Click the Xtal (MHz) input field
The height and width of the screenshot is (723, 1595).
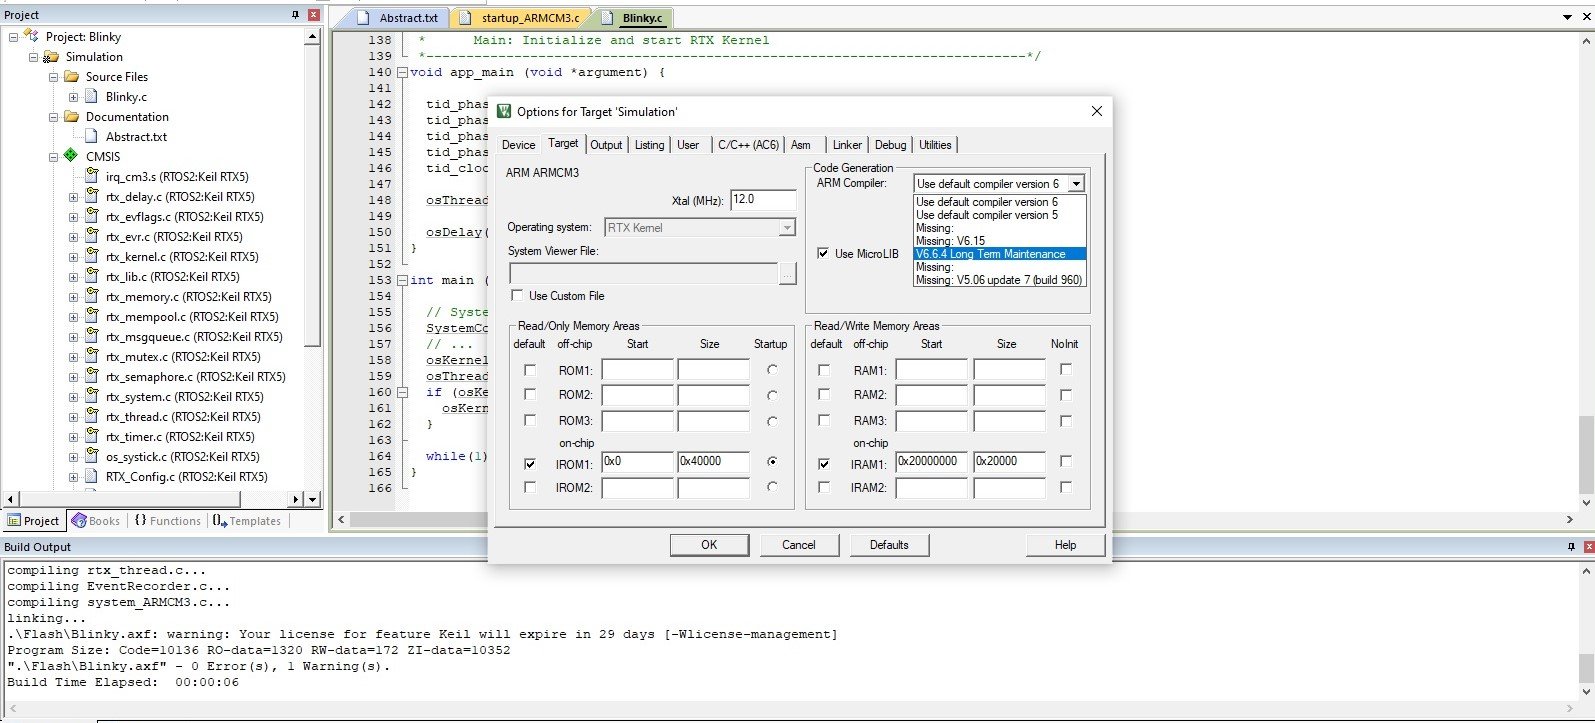(763, 200)
